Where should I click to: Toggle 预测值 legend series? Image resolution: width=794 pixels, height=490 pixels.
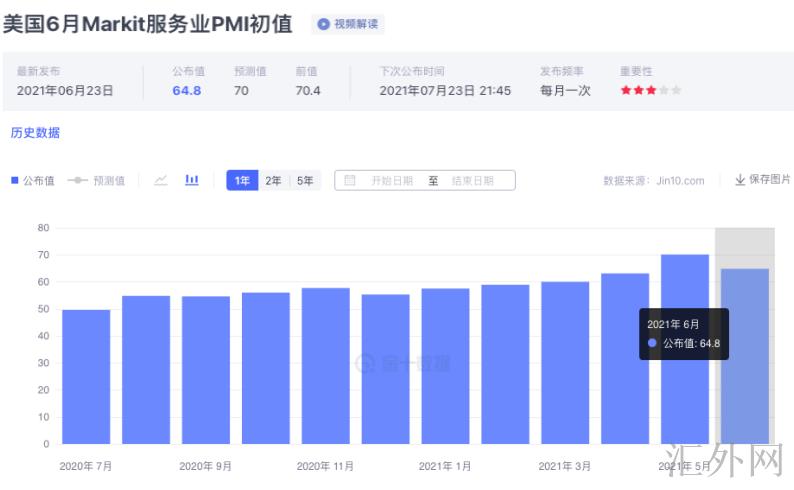97,181
